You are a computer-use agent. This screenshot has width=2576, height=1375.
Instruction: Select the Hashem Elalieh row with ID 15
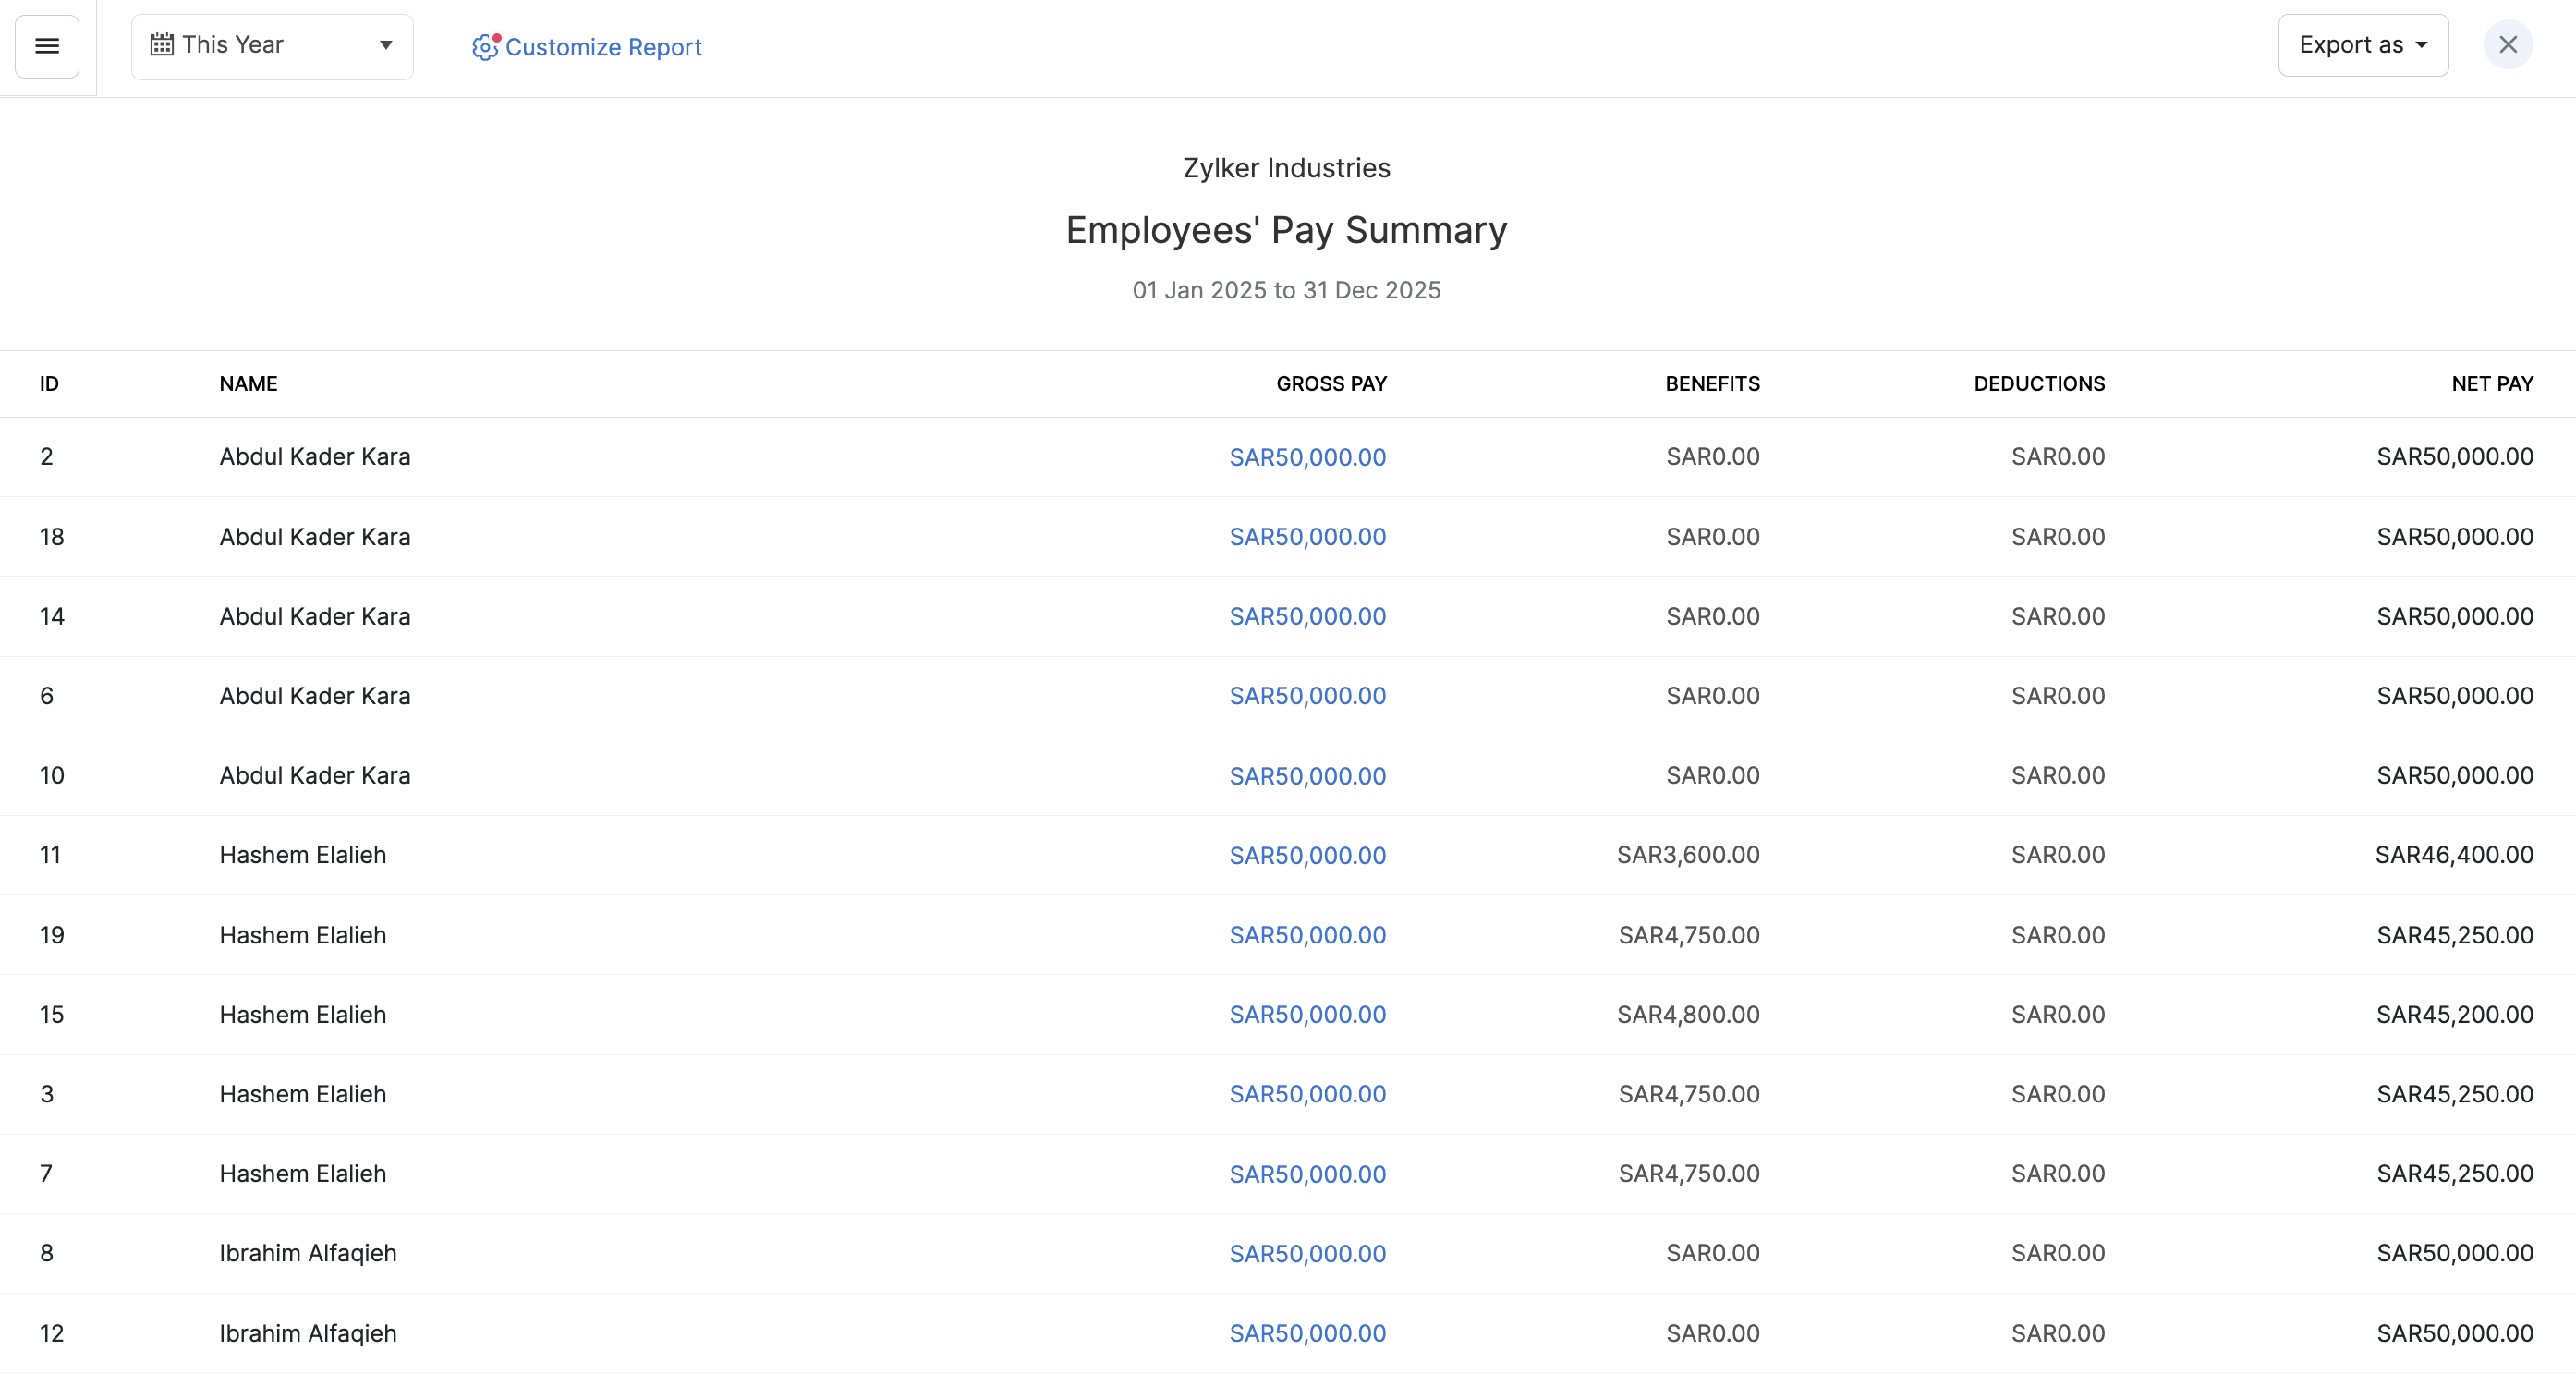coord(302,1015)
